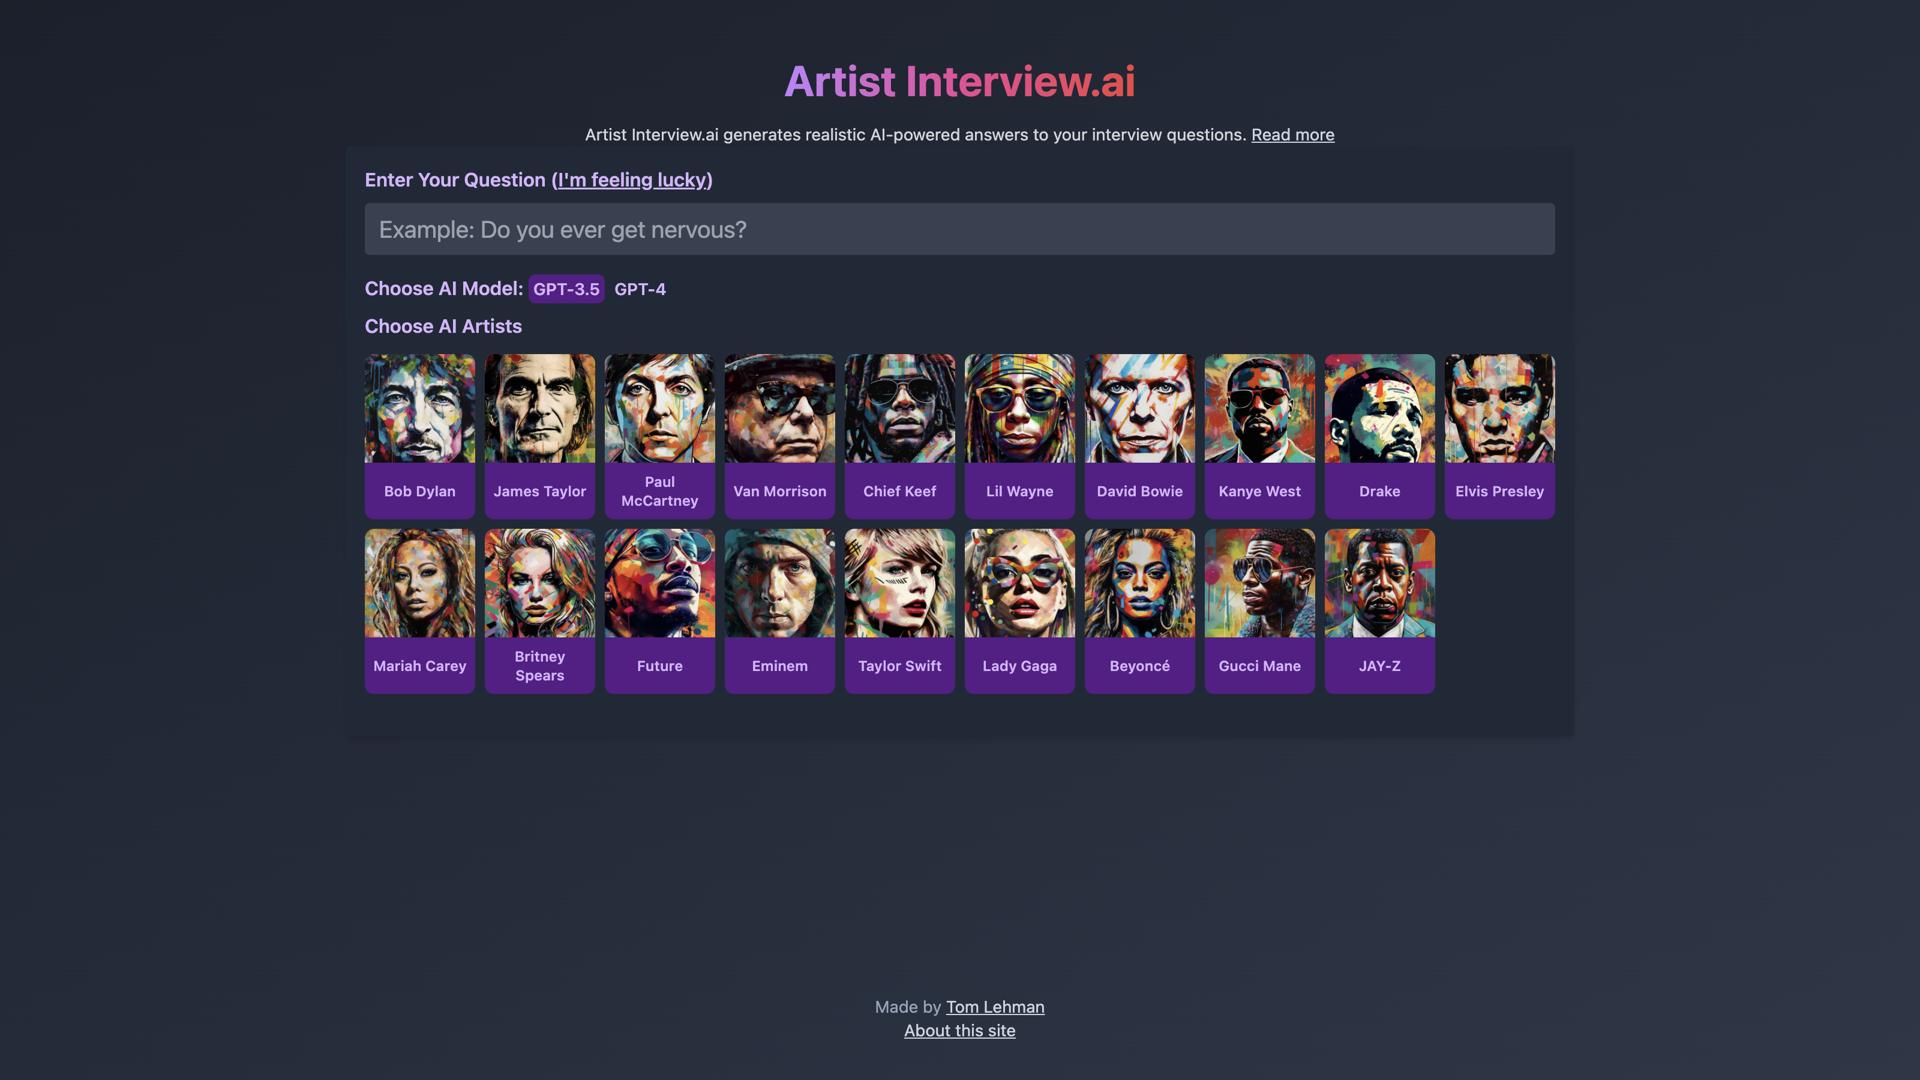The image size is (1920, 1080).
Task: Select the Elvis Presley artist card
Action: [1499, 435]
